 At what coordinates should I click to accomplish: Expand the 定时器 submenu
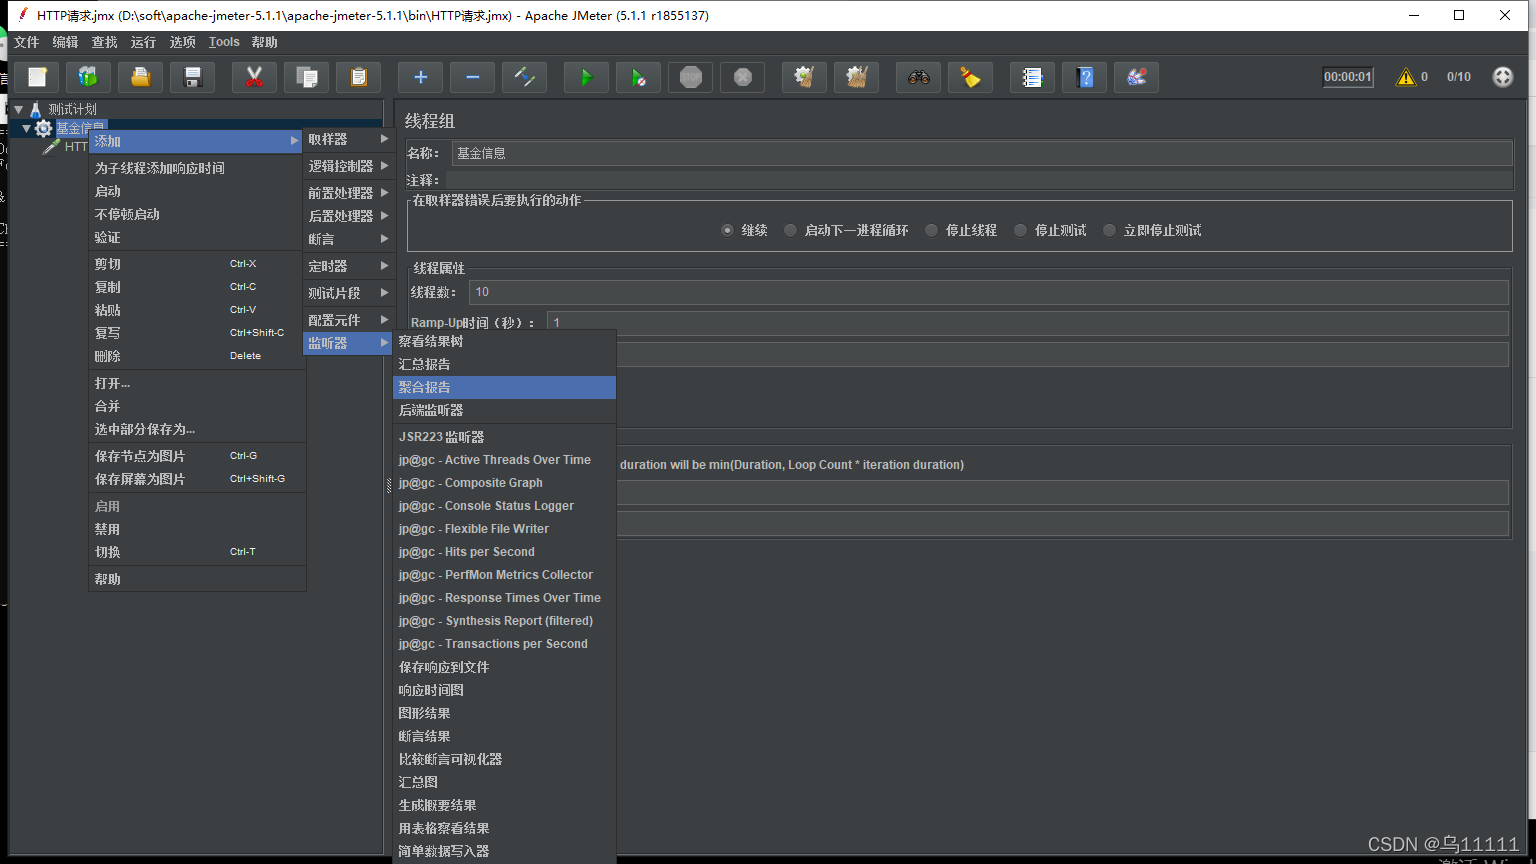pyautogui.click(x=348, y=266)
